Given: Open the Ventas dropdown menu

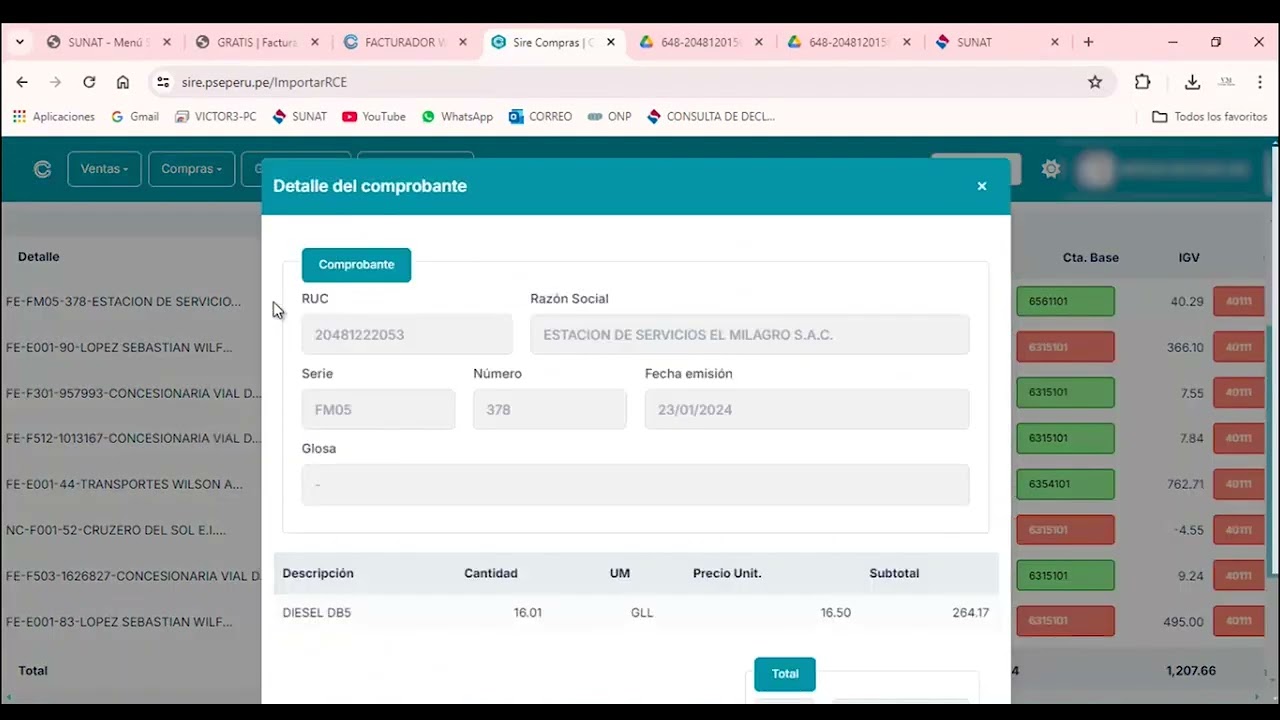Looking at the screenshot, I should (x=104, y=169).
